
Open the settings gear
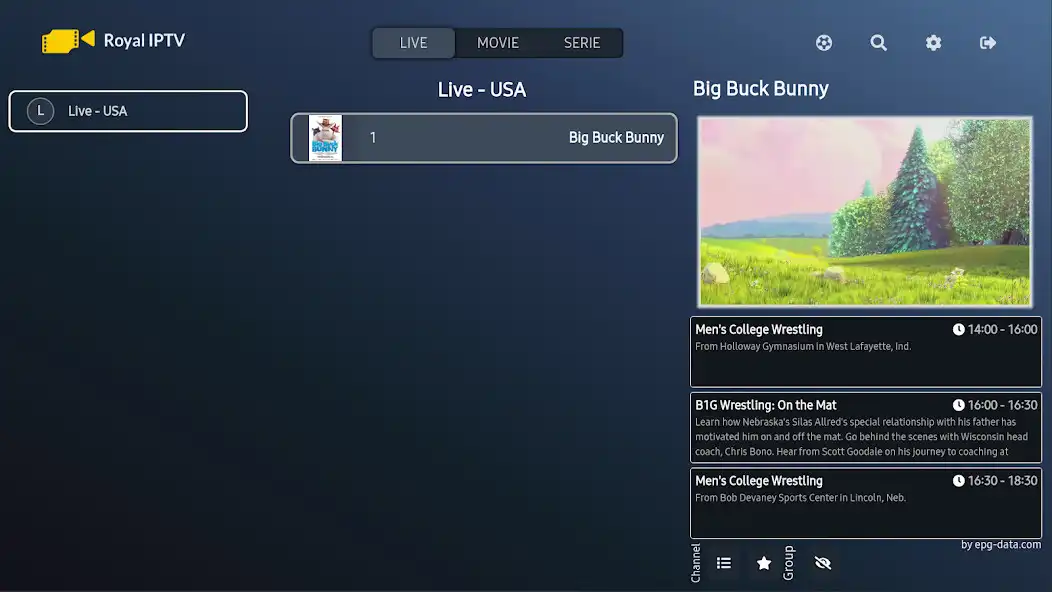932,42
